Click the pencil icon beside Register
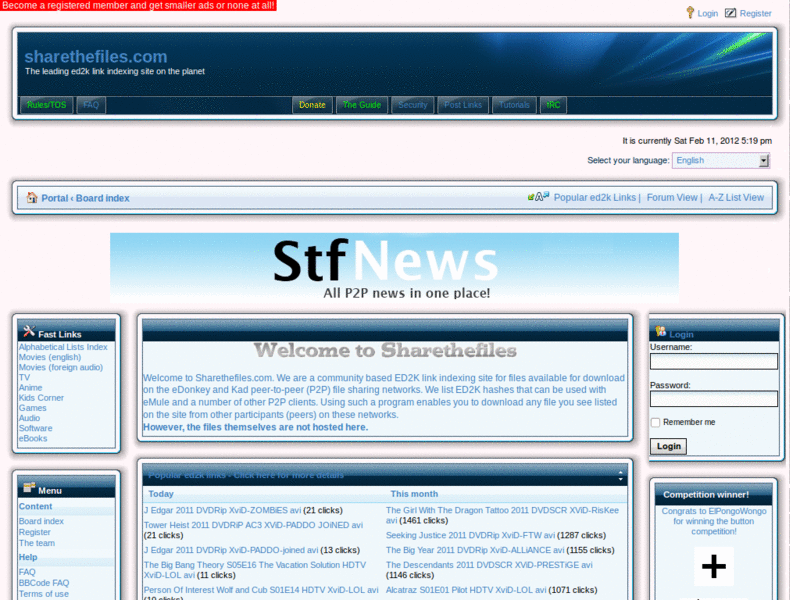Image resolution: width=800 pixels, height=600 pixels. [x=731, y=13]
